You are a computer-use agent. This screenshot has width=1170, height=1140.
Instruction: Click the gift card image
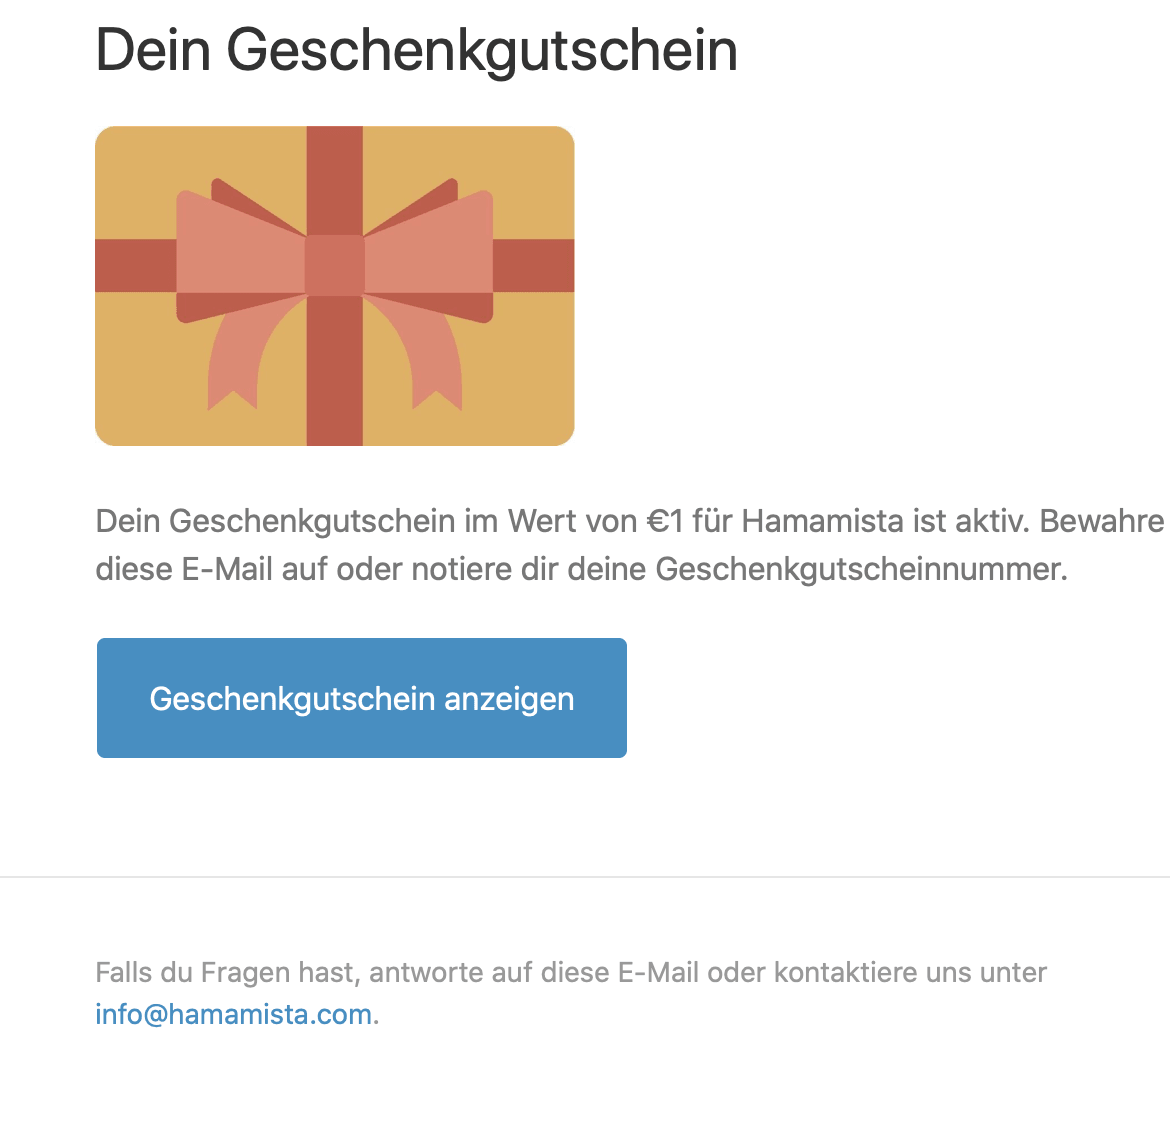[334, 286]
